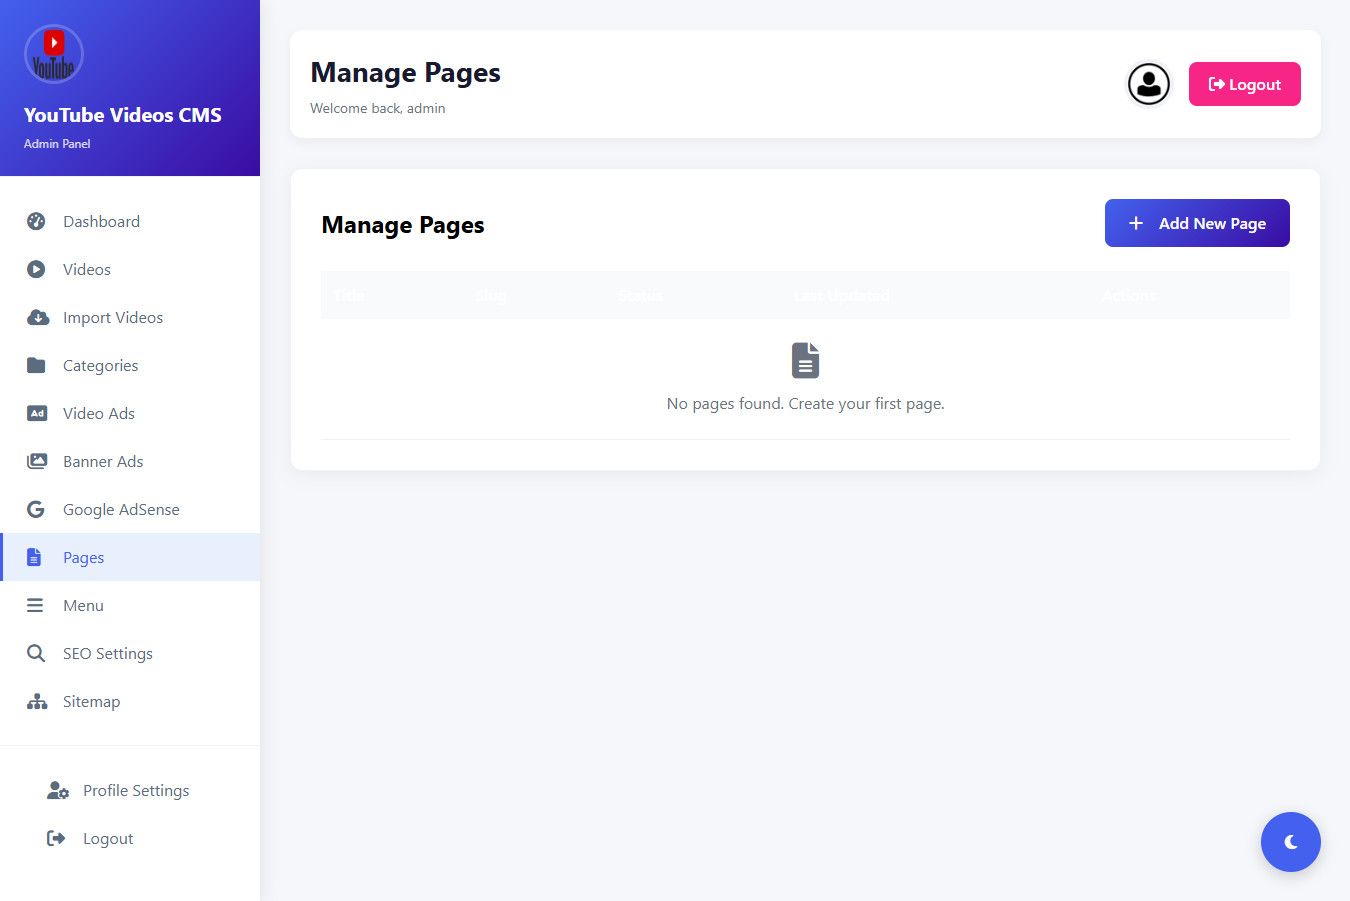Toggle dark mode with the moon button
The width and height of the screenshot is (1350, 901).
[1291, 842]
